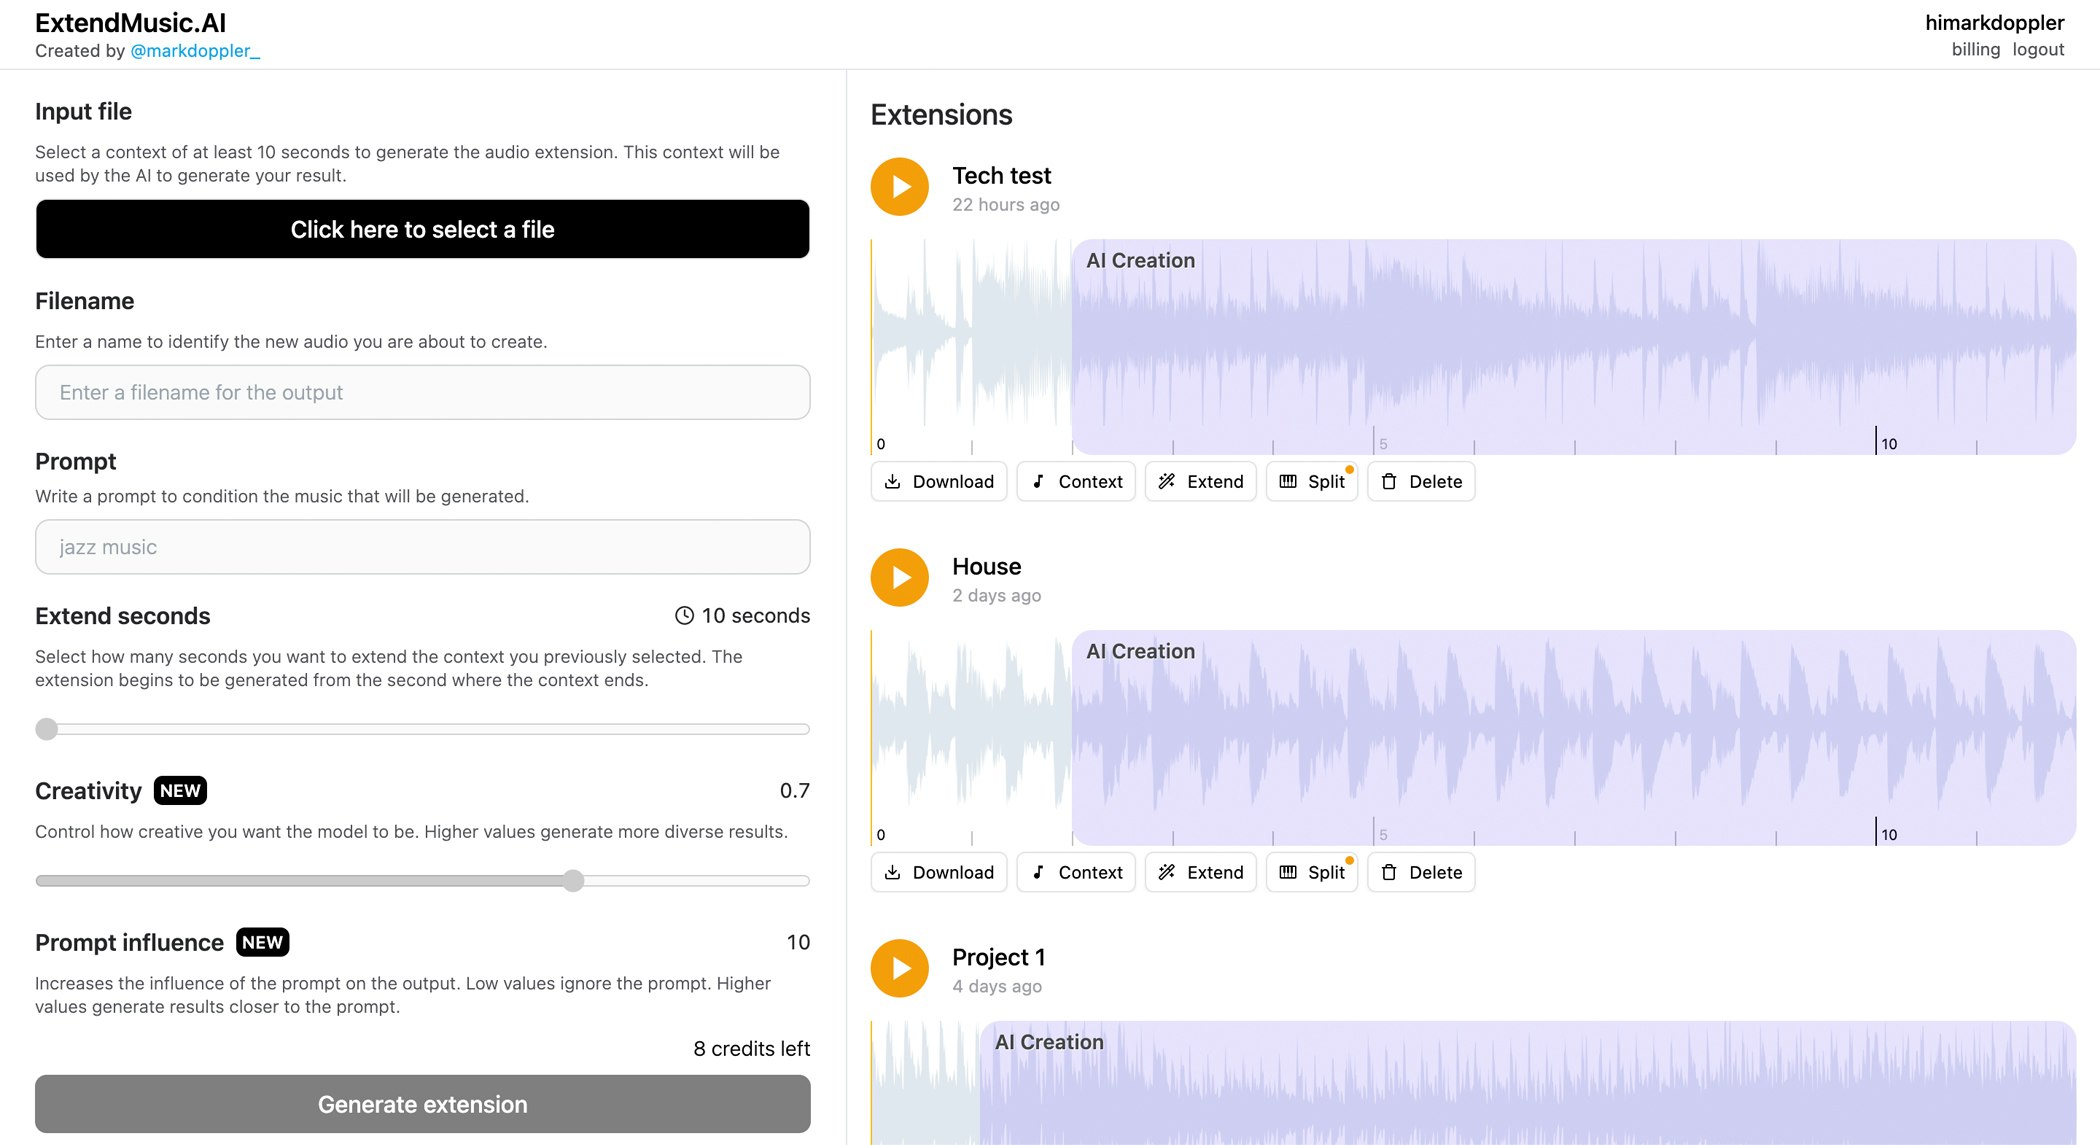Play the Project 1 extension
The image size is (2100, 1145).
point(898,968)
